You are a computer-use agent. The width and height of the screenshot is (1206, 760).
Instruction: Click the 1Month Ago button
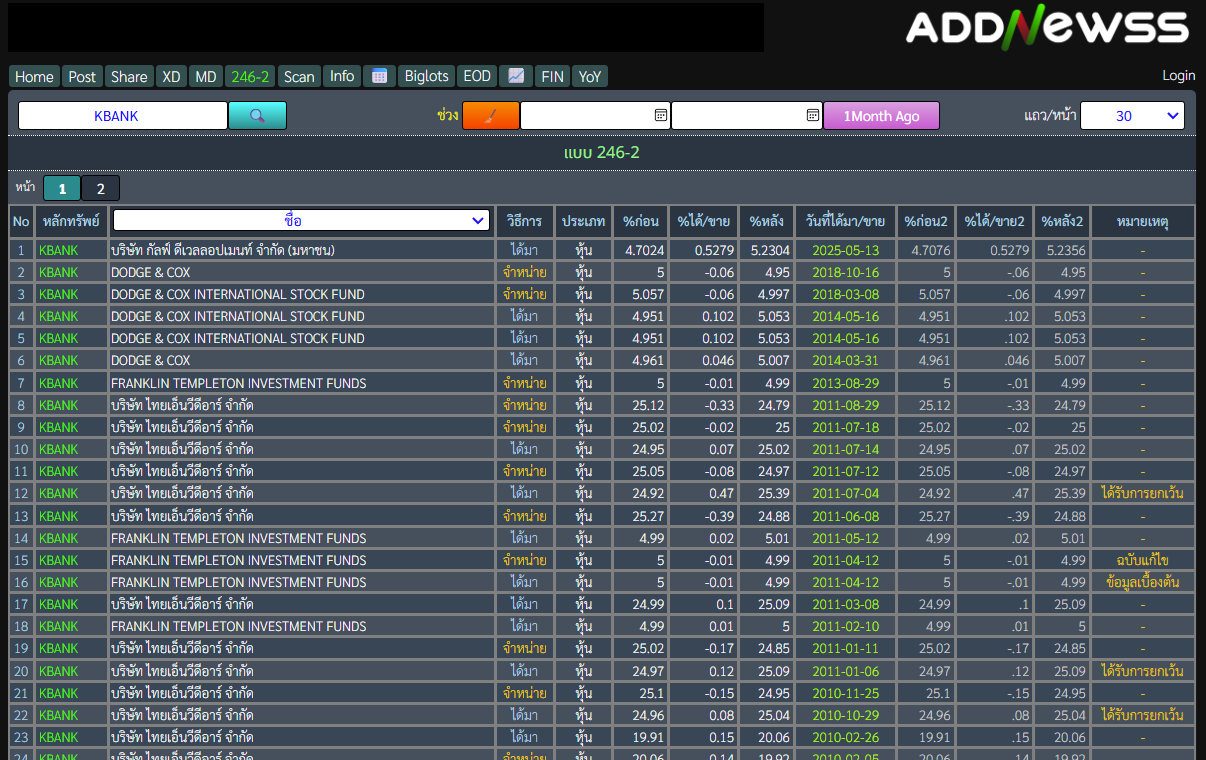point(881,116)
